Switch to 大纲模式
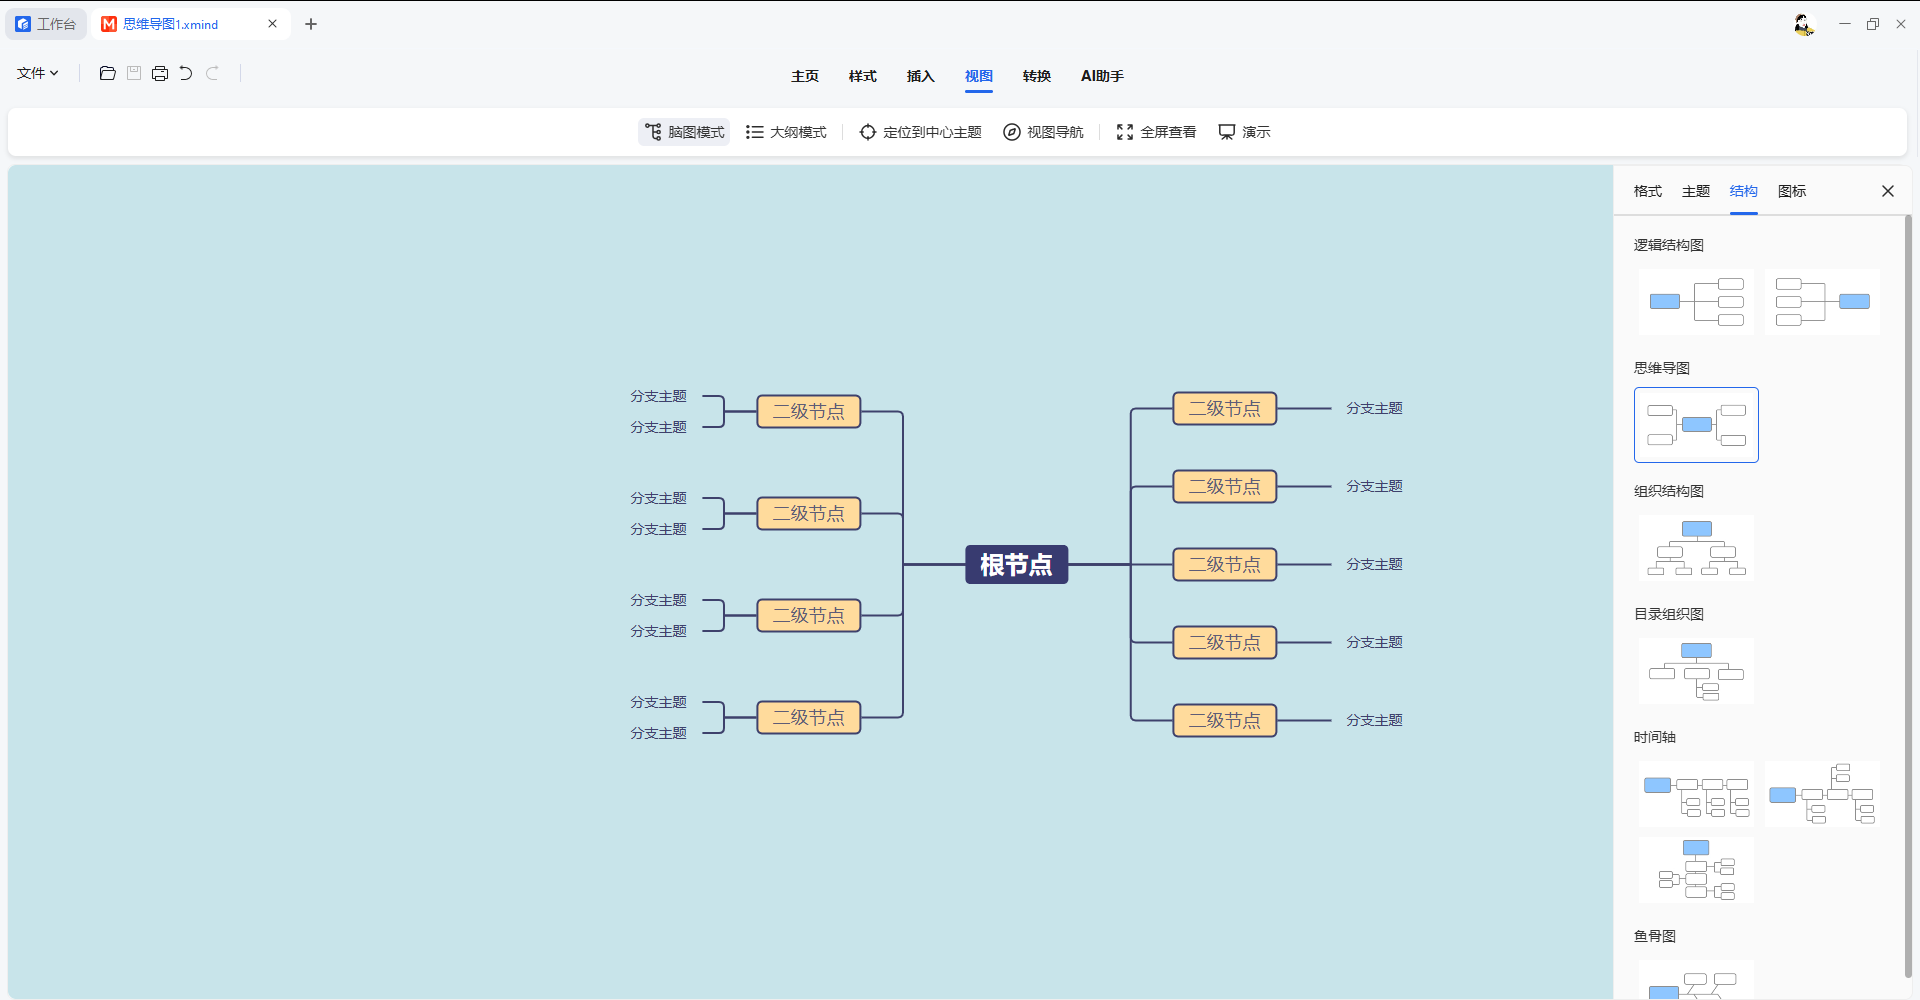This screenshot has width=1920, height=1000. [787, 132]
